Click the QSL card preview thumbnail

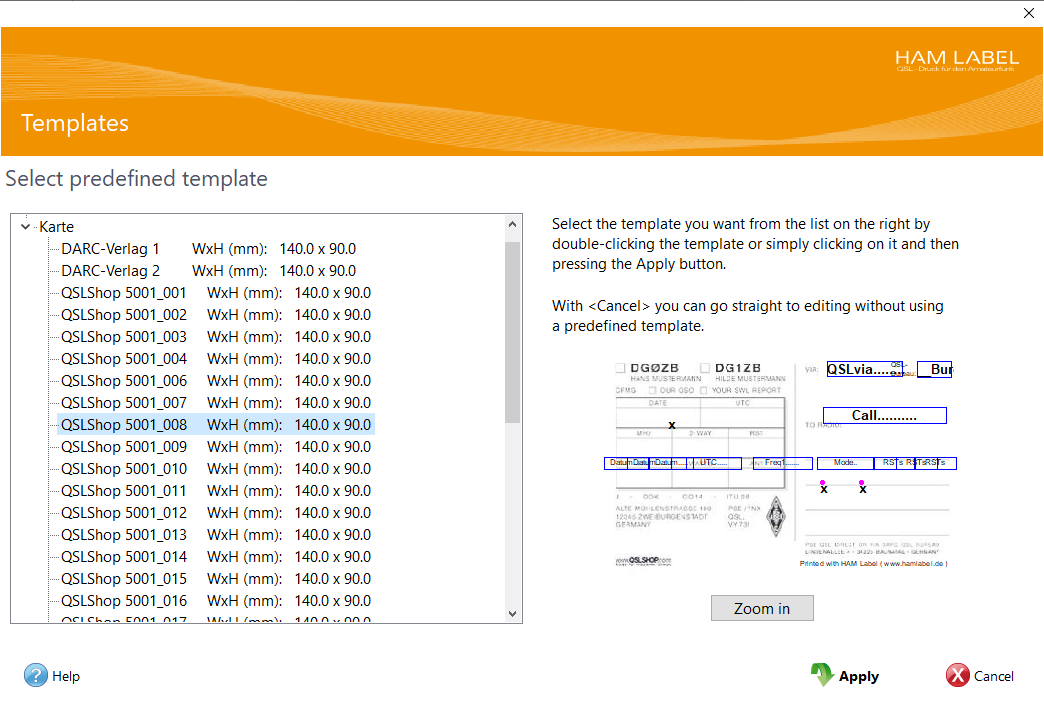[x=780, y=465]
